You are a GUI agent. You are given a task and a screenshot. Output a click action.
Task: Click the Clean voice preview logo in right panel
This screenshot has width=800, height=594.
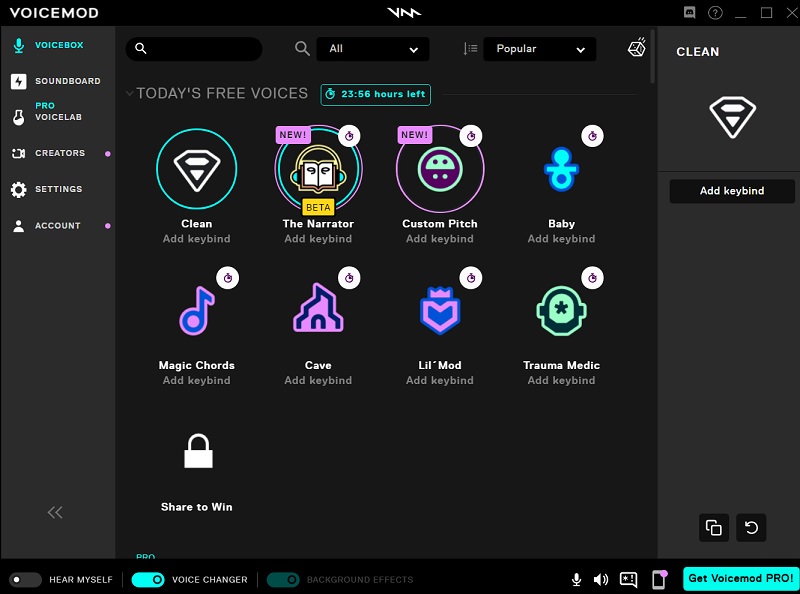click(x=732, y=117)
